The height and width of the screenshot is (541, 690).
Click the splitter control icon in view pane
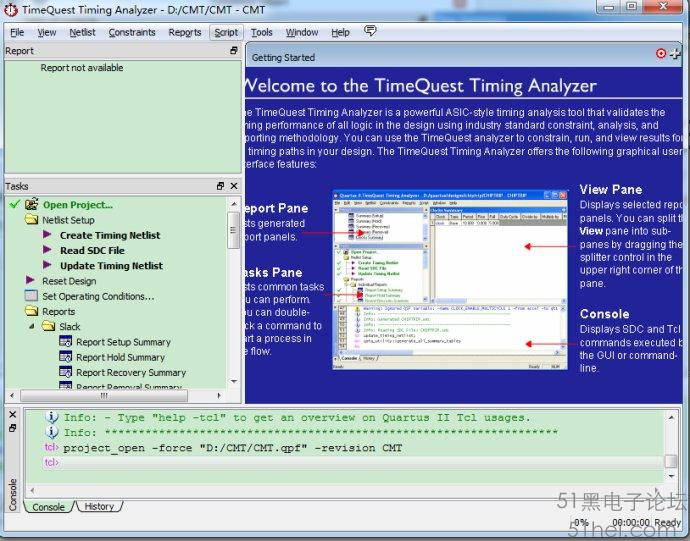coord(675,54)
